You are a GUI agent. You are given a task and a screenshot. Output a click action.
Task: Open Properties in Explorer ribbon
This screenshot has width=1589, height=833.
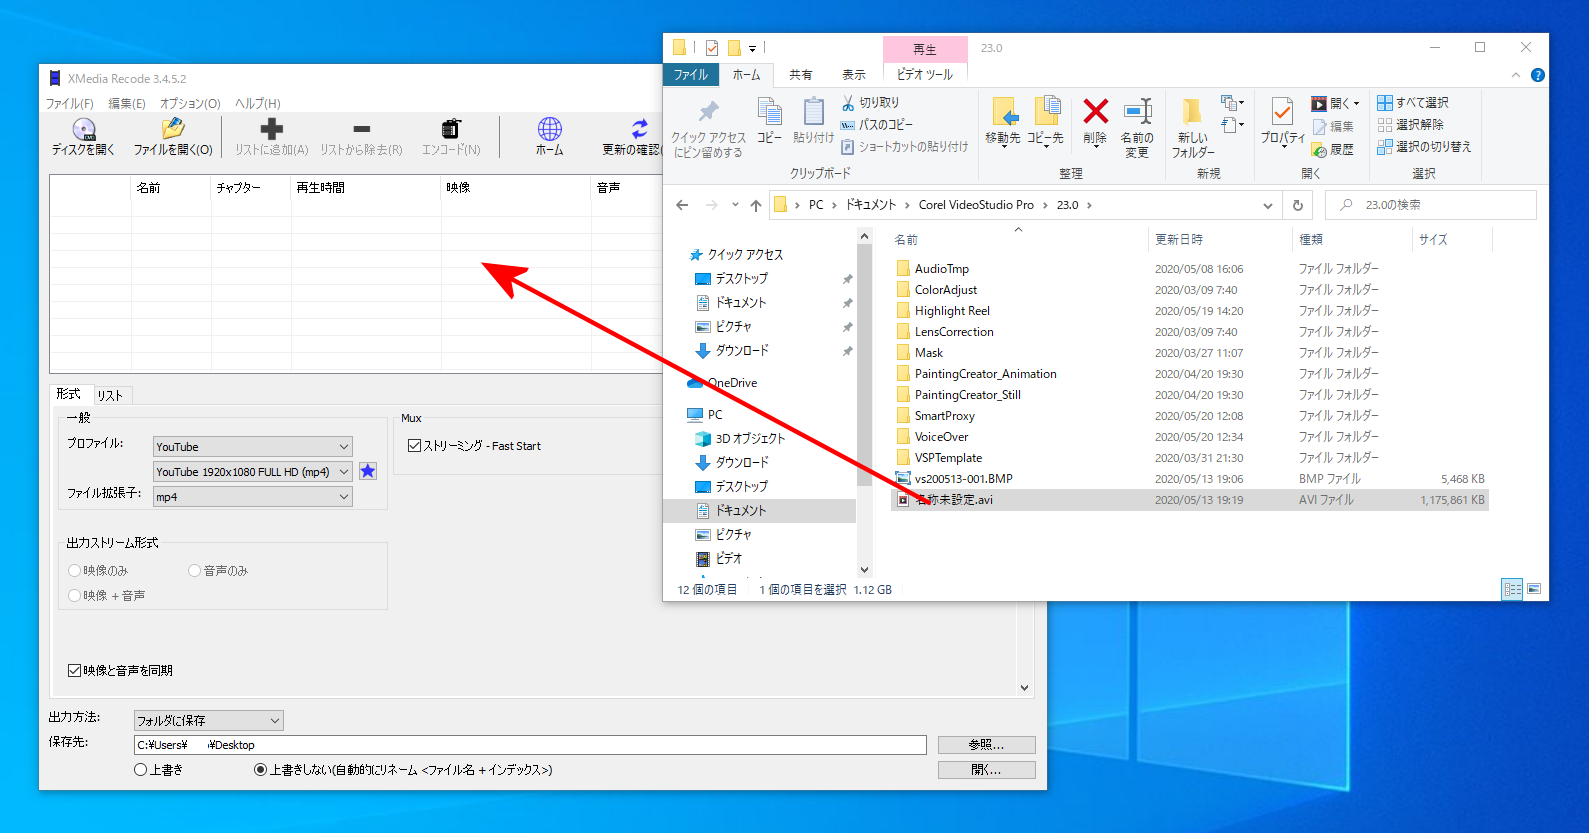pyautogui.click(x=1283, y=122)
